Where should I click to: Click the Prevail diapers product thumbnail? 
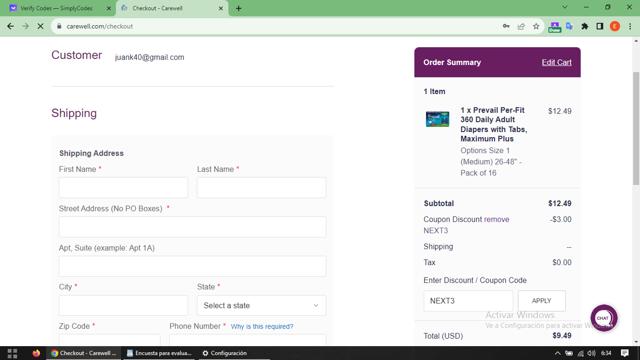tap(437, 119)
